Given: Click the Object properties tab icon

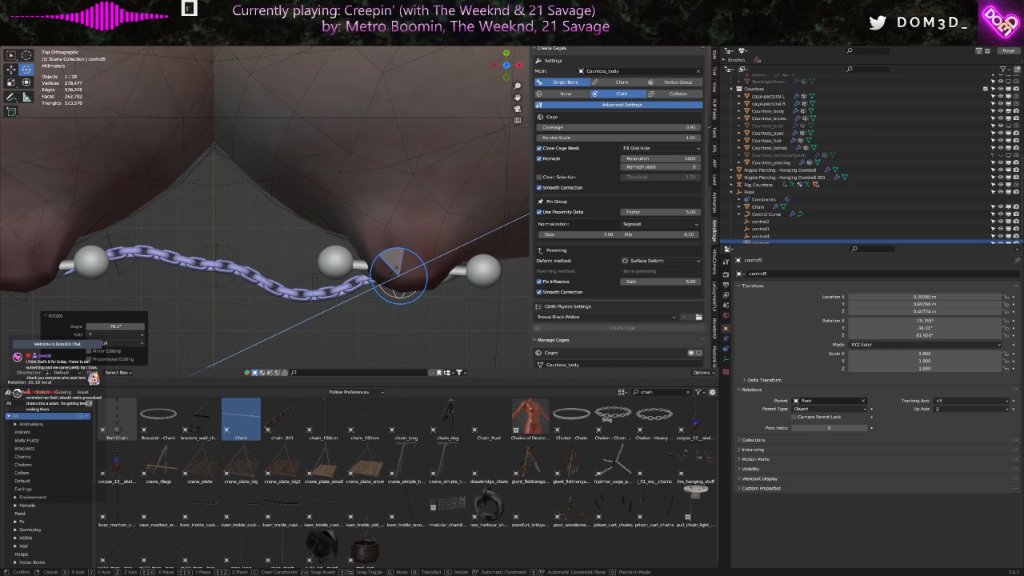Looking at the screenshot, I should point(726,328).
